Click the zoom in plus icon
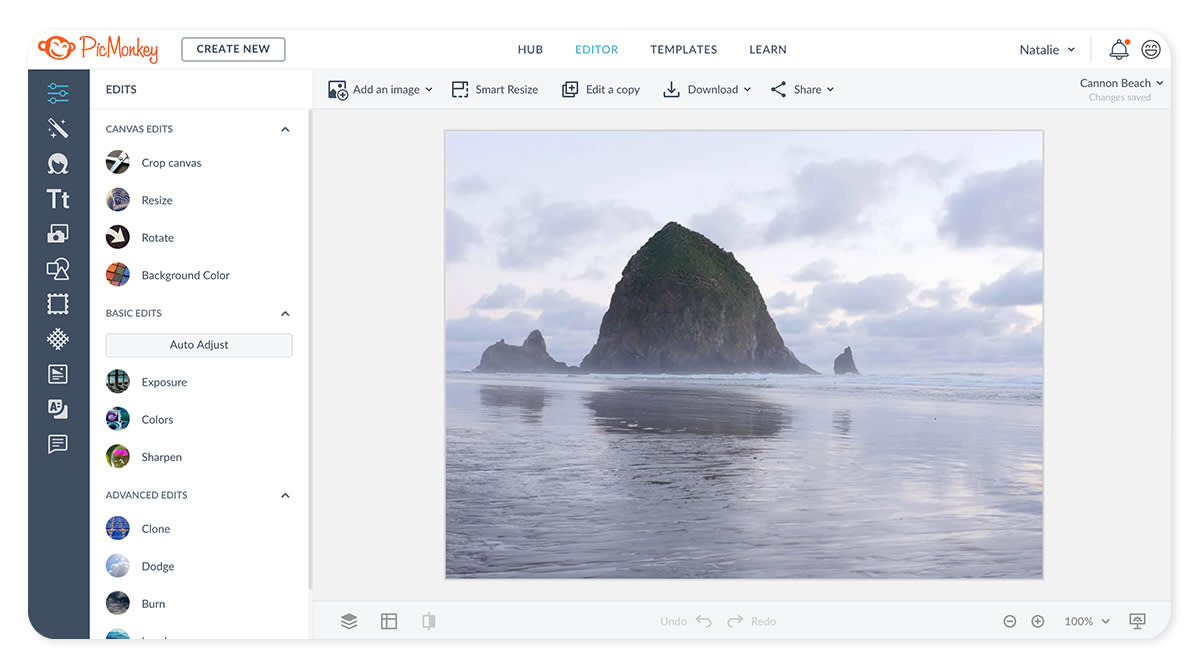Image resolution: width=1200 pixels, height=669 pixels. coord(1038,621)
